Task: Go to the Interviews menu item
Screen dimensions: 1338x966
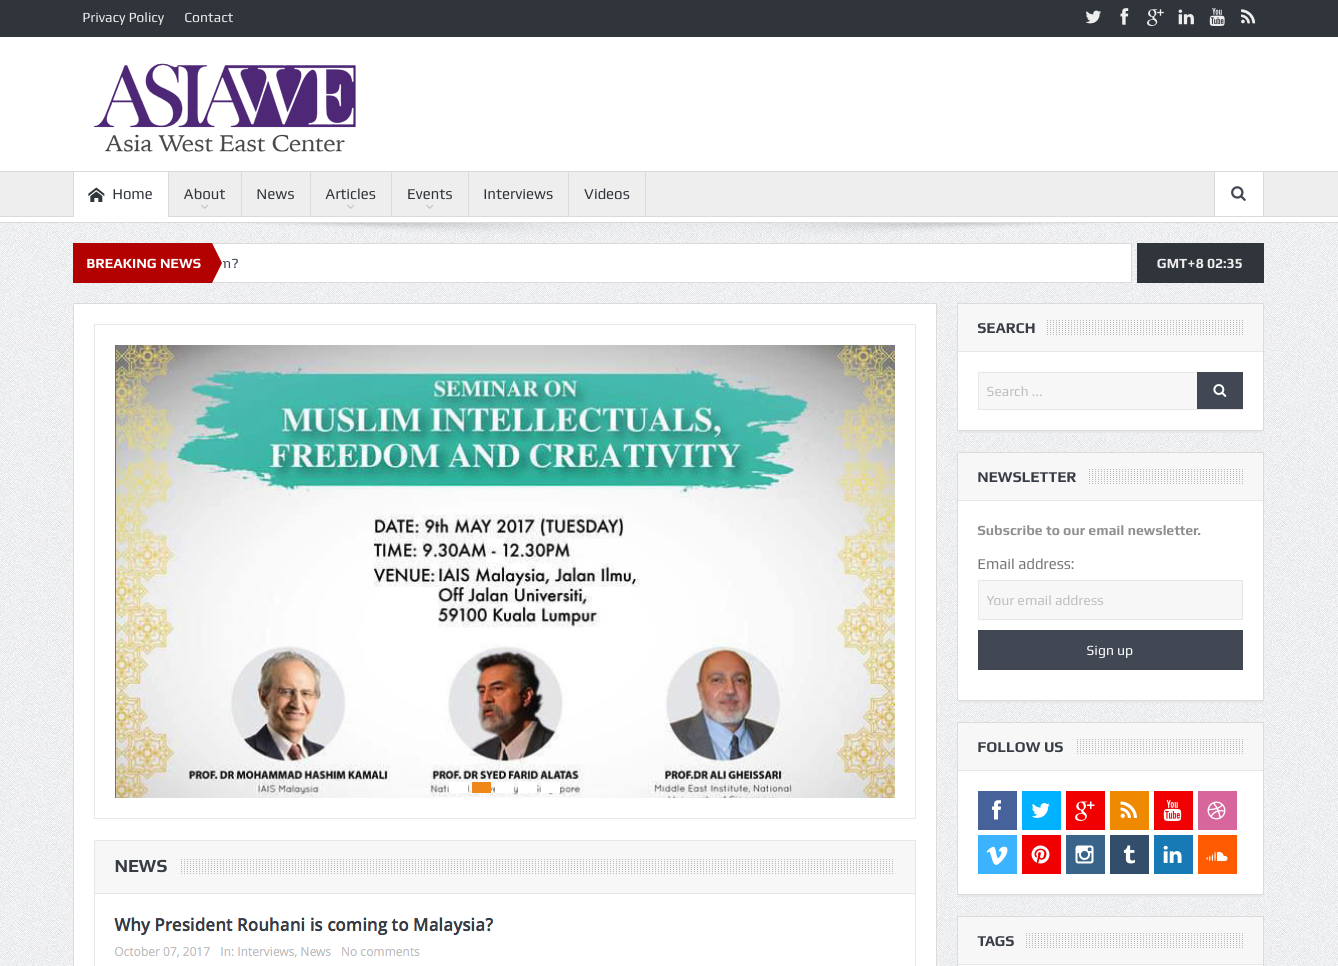Action: coord(518,194)
